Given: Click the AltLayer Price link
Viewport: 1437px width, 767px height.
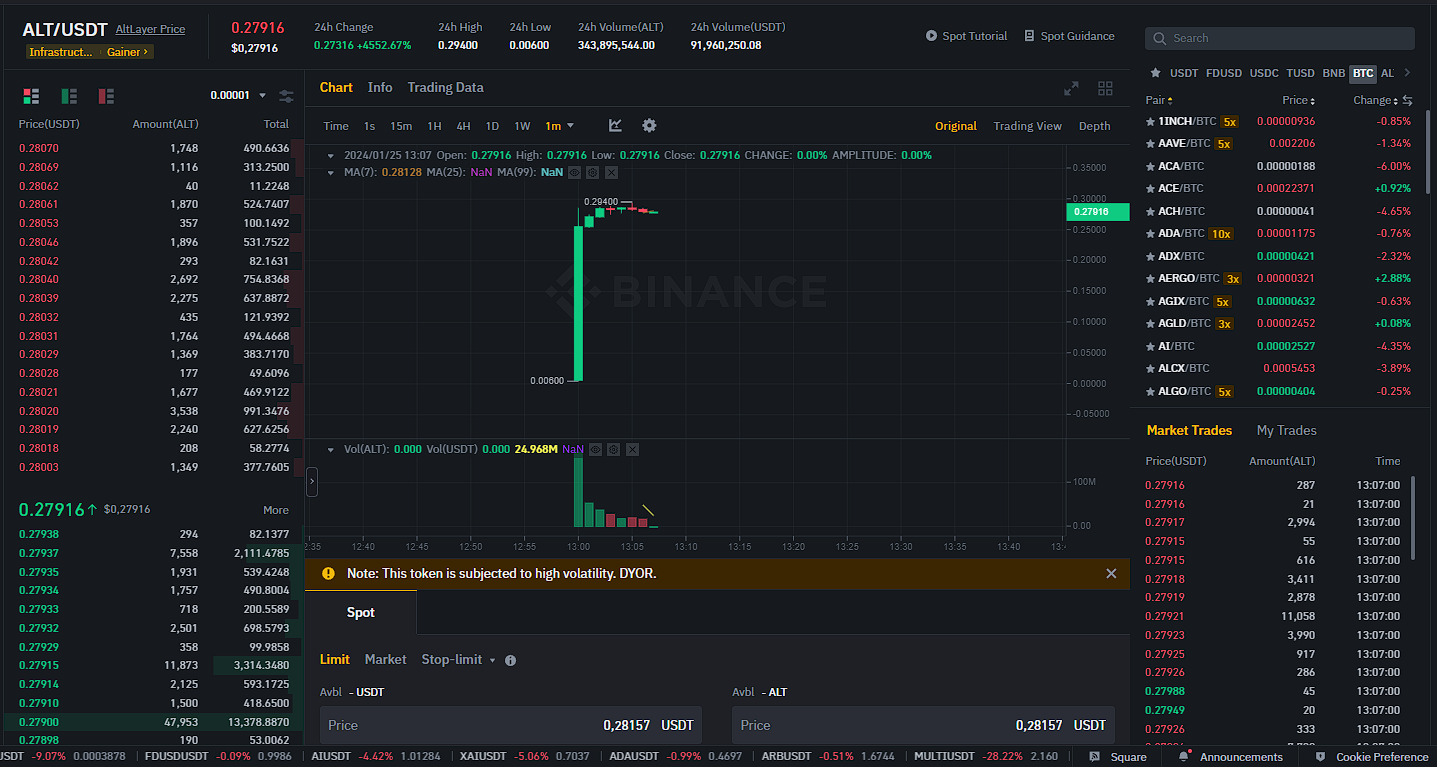Looking at the screenshot, I should tap(150, 29).
